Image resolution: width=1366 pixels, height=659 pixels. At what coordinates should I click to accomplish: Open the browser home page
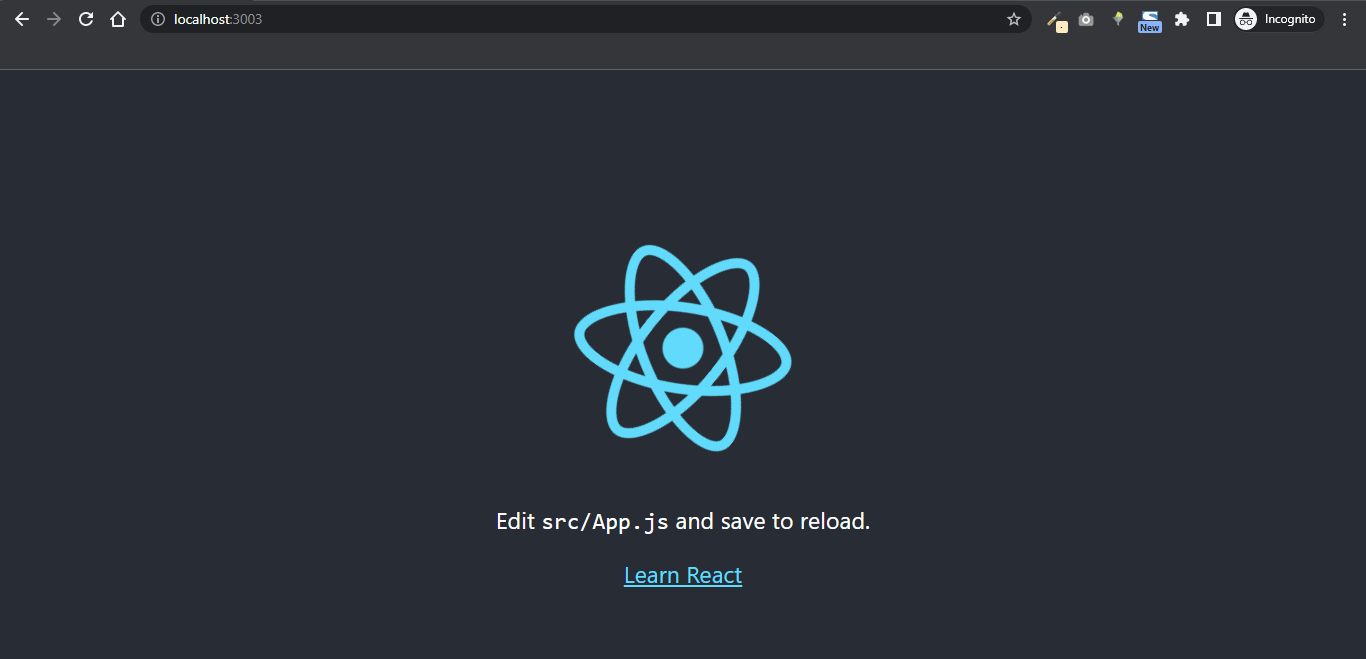118,19
